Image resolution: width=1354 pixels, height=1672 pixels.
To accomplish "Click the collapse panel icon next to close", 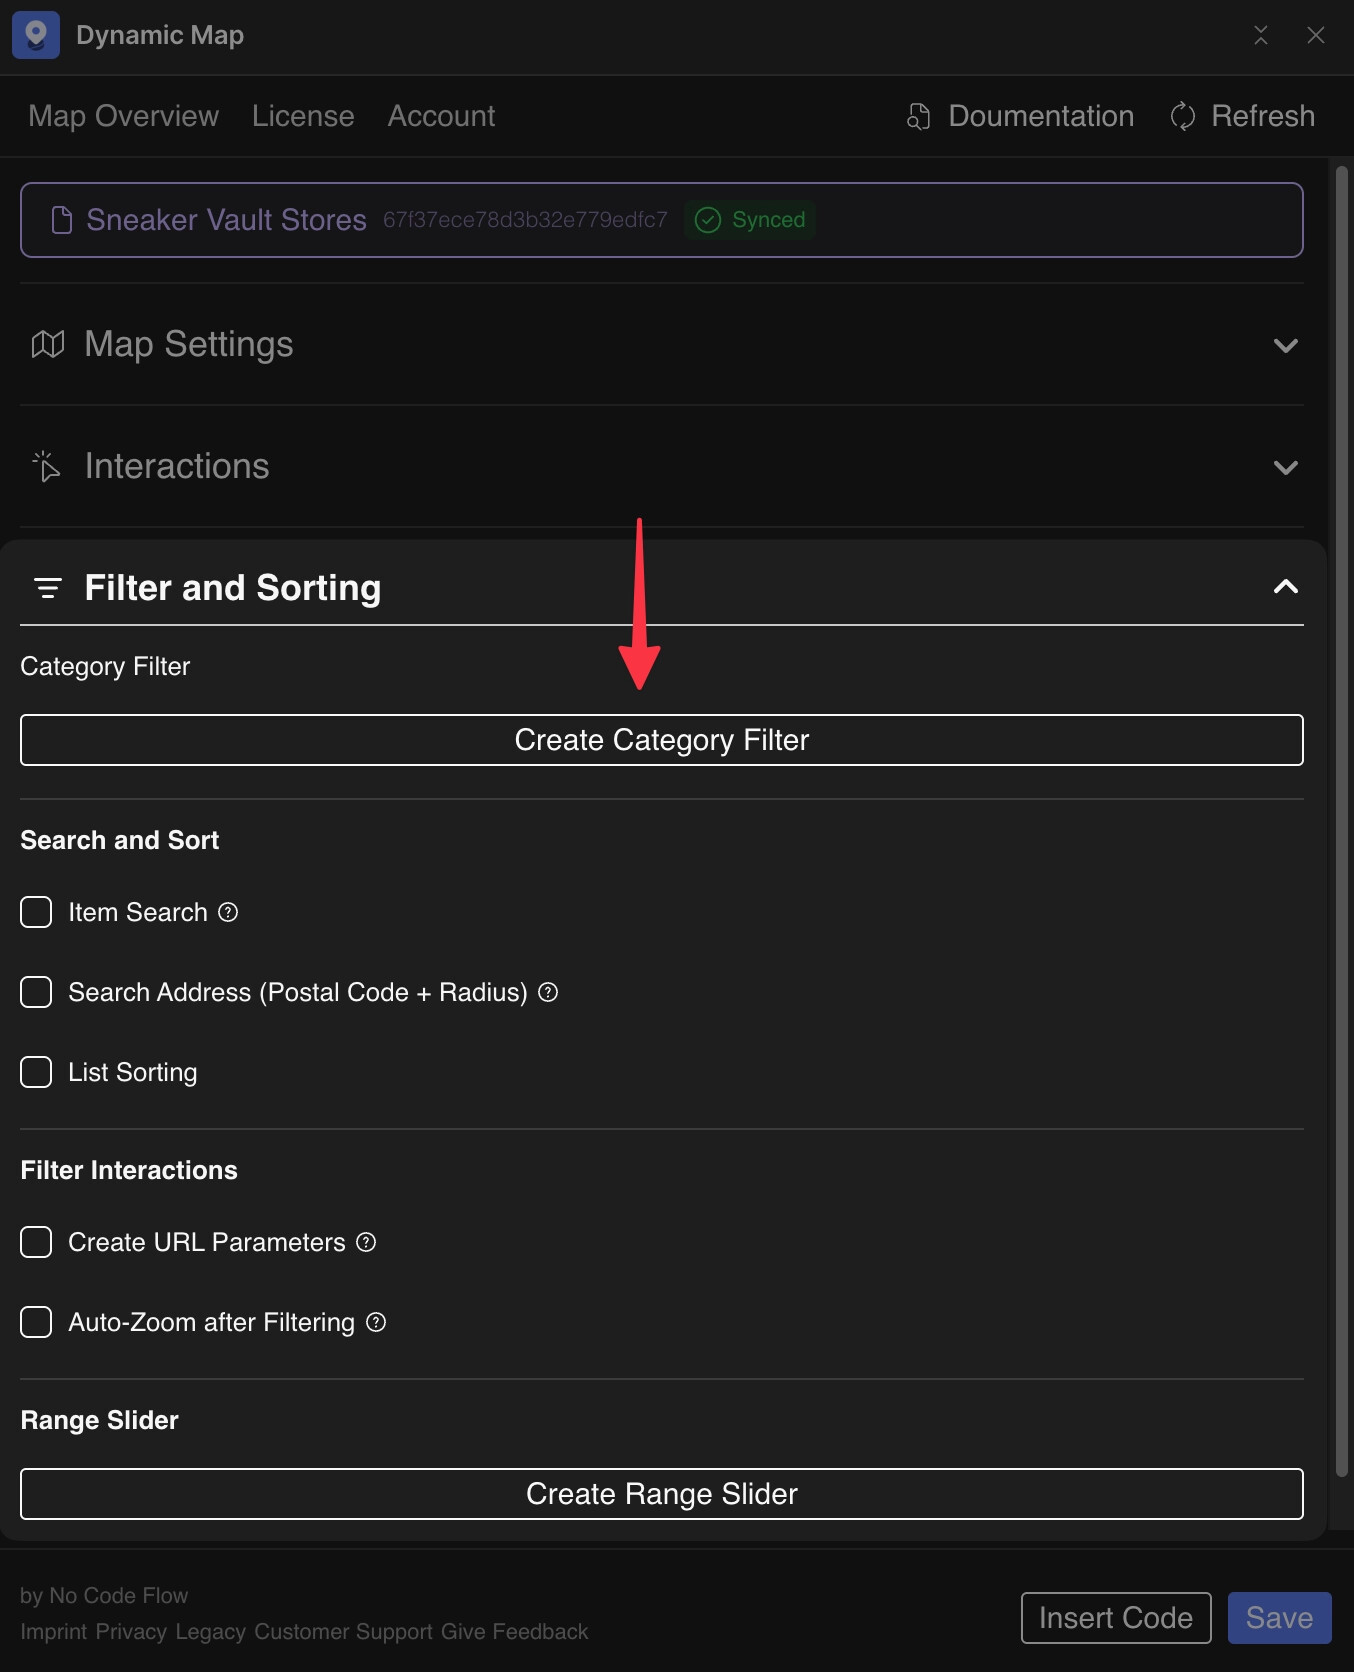I will click(1261, 35).
